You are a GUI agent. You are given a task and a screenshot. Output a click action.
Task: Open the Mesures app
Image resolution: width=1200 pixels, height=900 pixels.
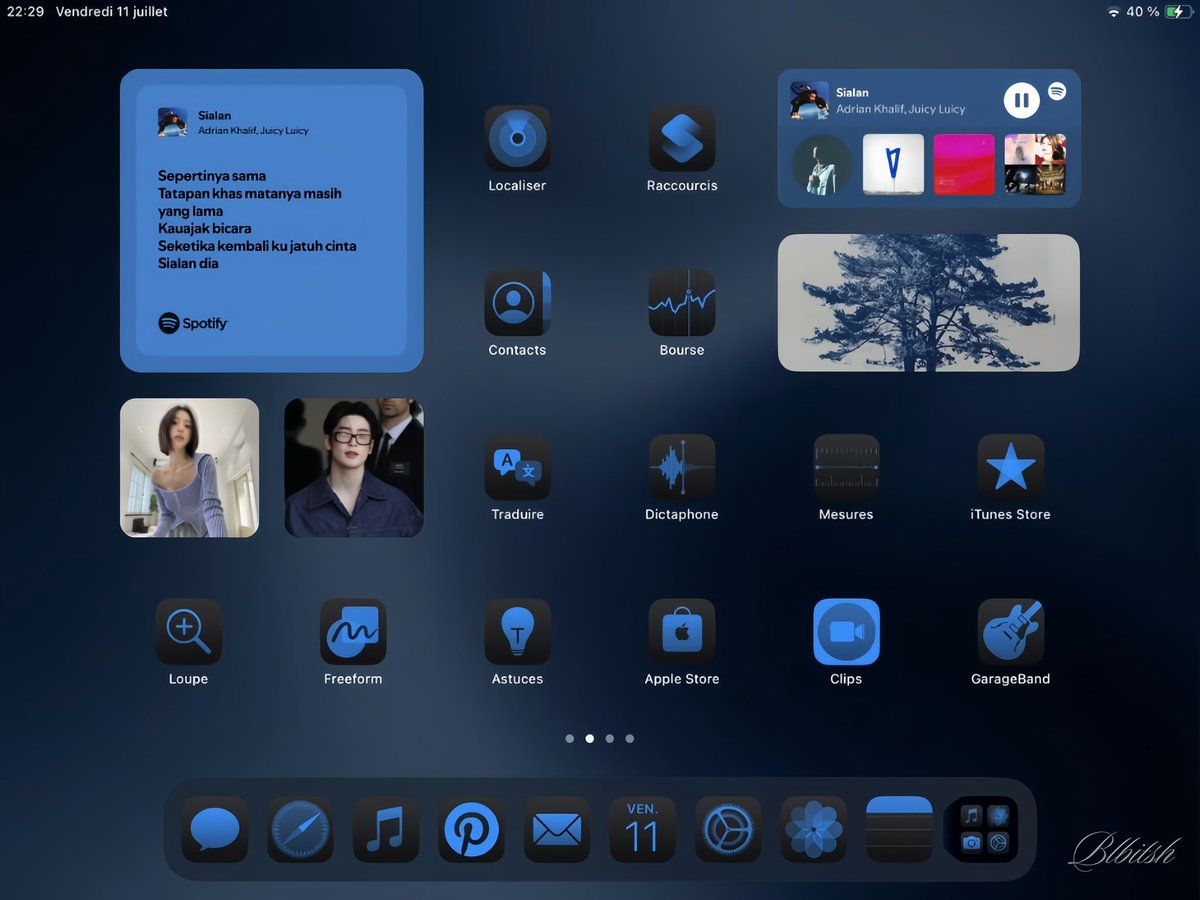pyautogui.click(x=846, y=467)
